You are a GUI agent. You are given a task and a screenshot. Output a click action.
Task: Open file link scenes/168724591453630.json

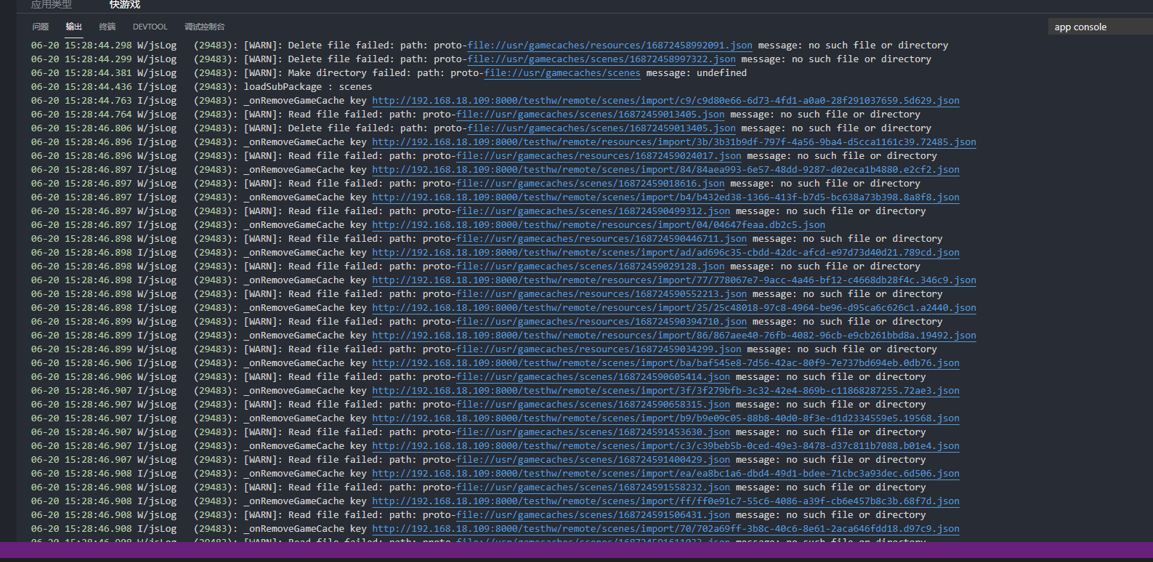tap(593, 433)
